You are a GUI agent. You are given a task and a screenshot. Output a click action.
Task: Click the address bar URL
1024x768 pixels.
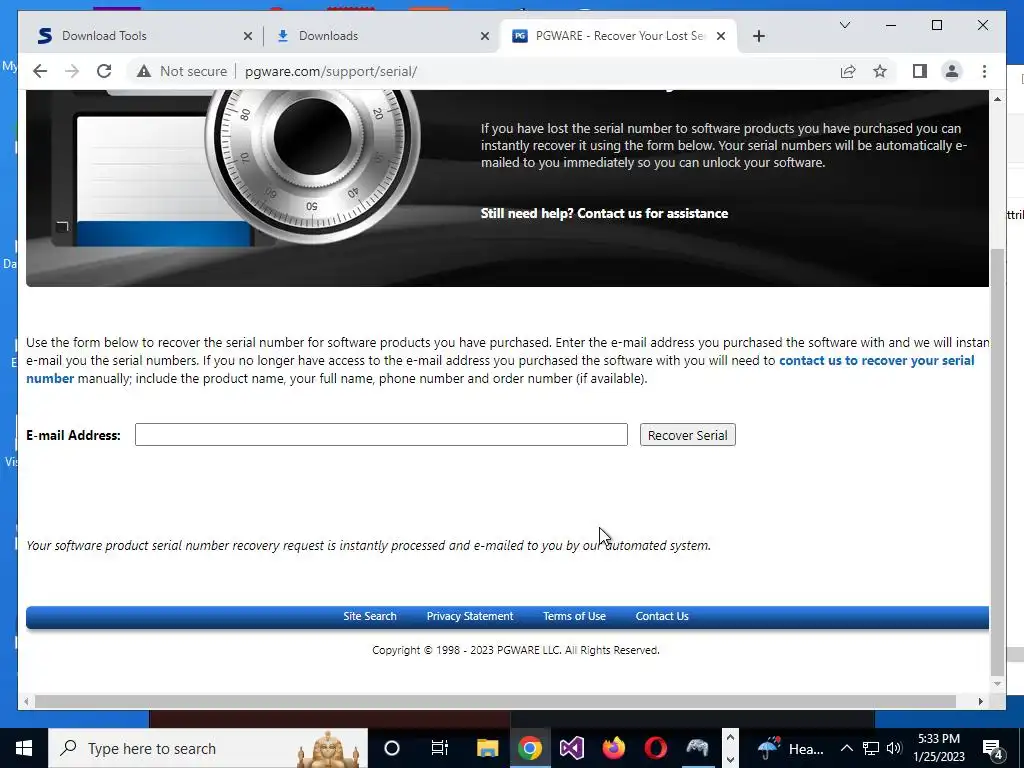coord(331,71)
